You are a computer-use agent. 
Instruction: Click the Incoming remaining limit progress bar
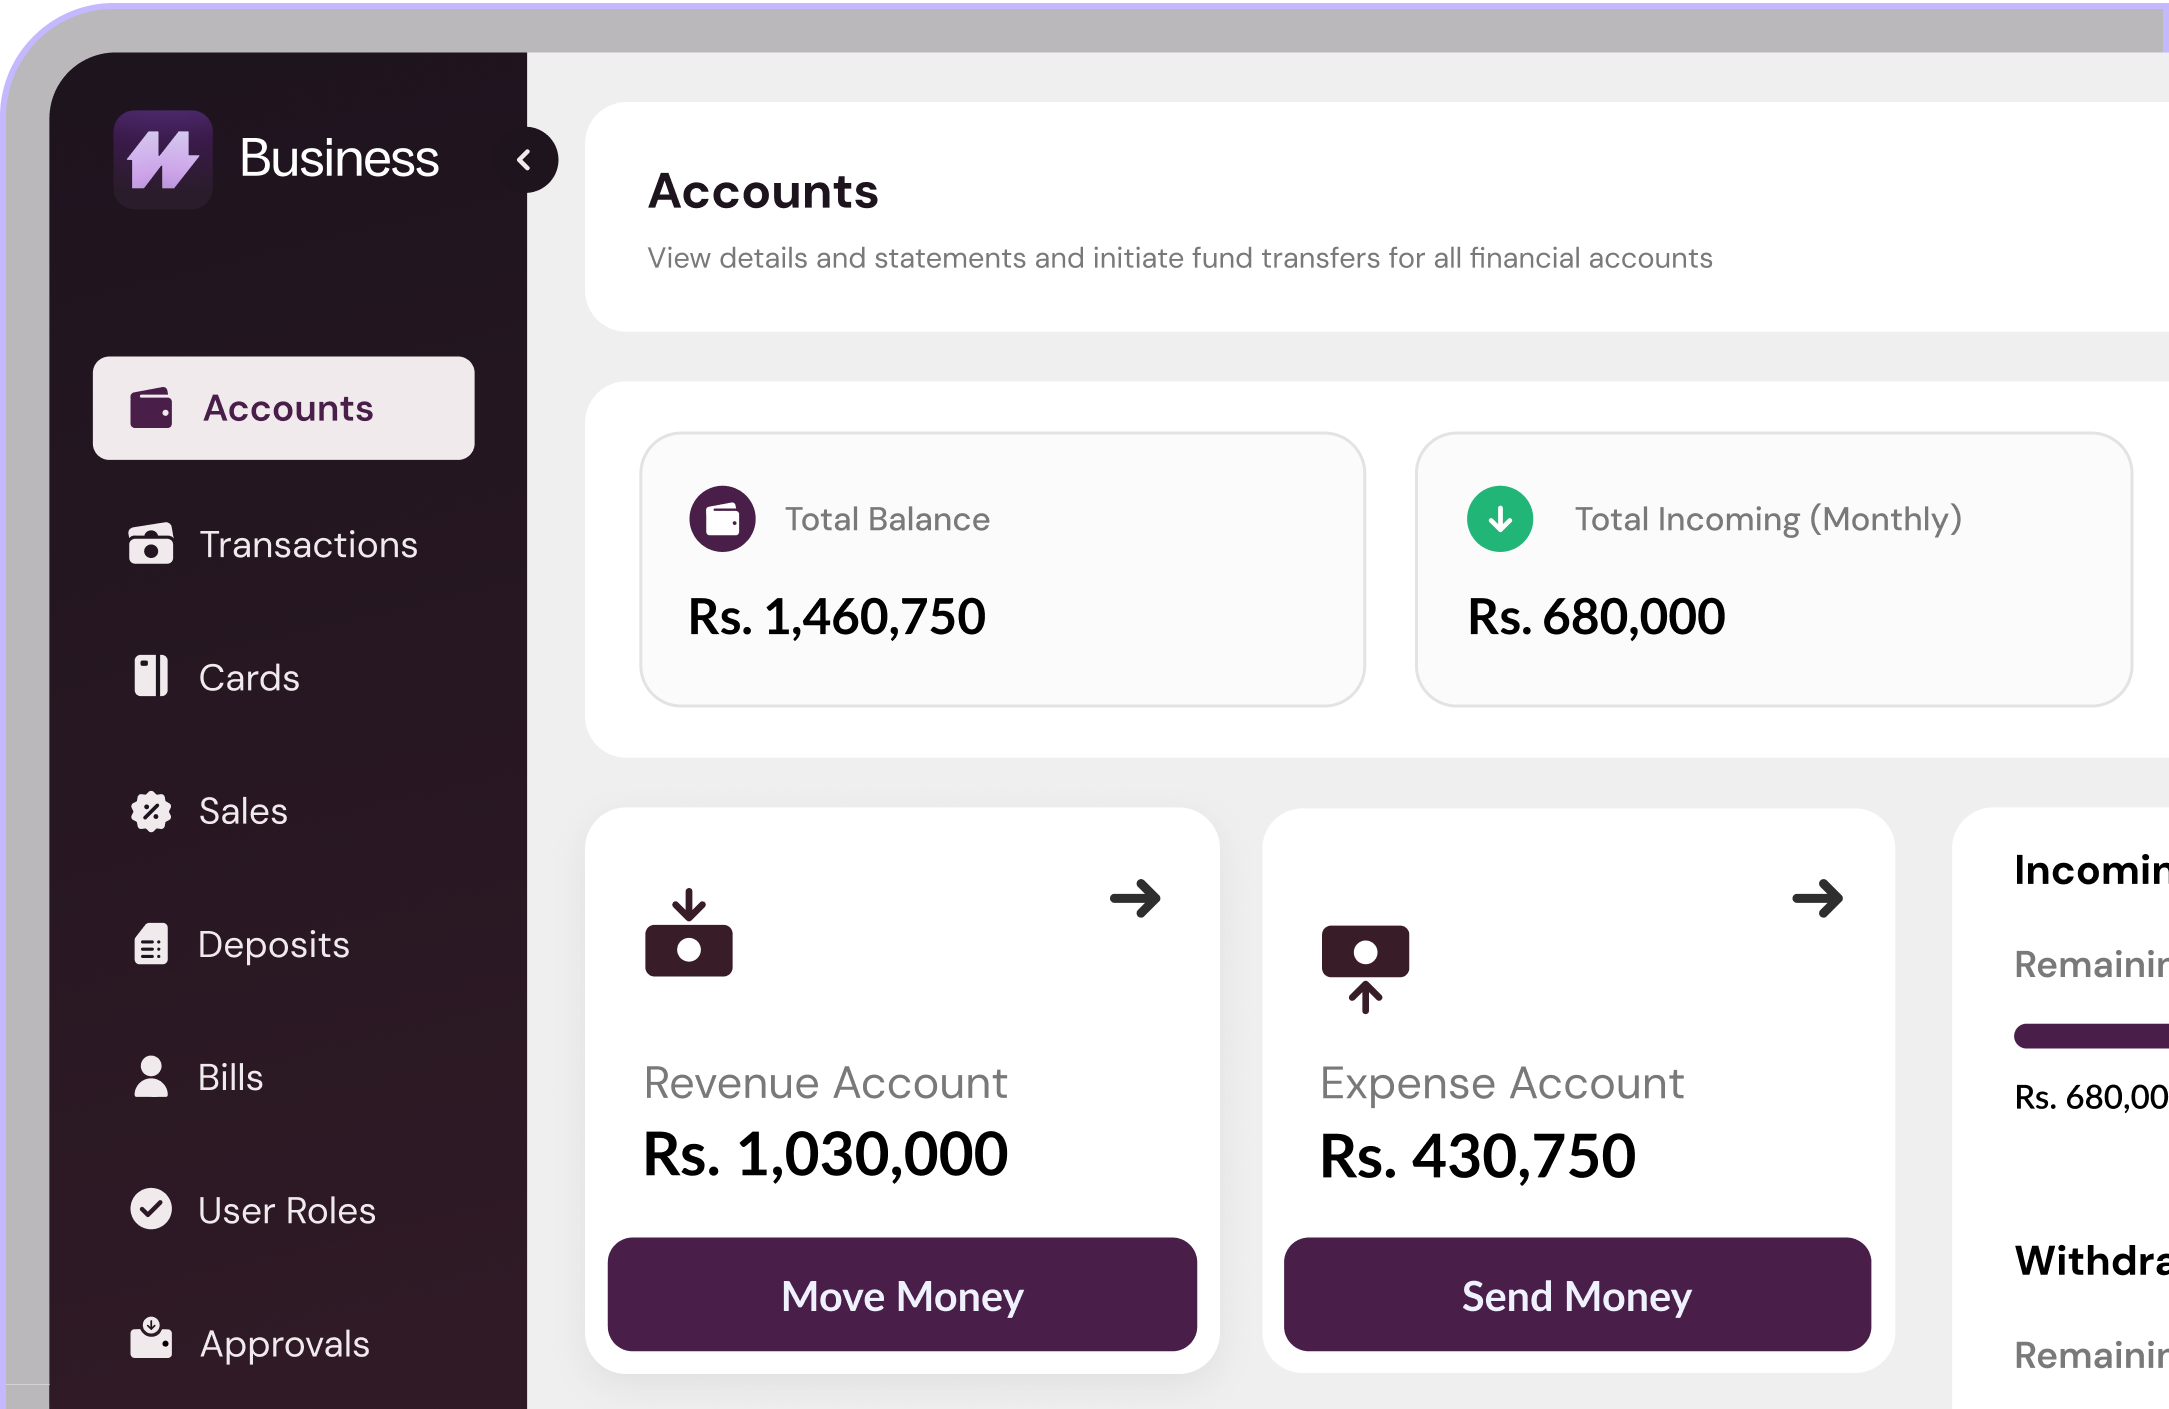(2090, 1036)
